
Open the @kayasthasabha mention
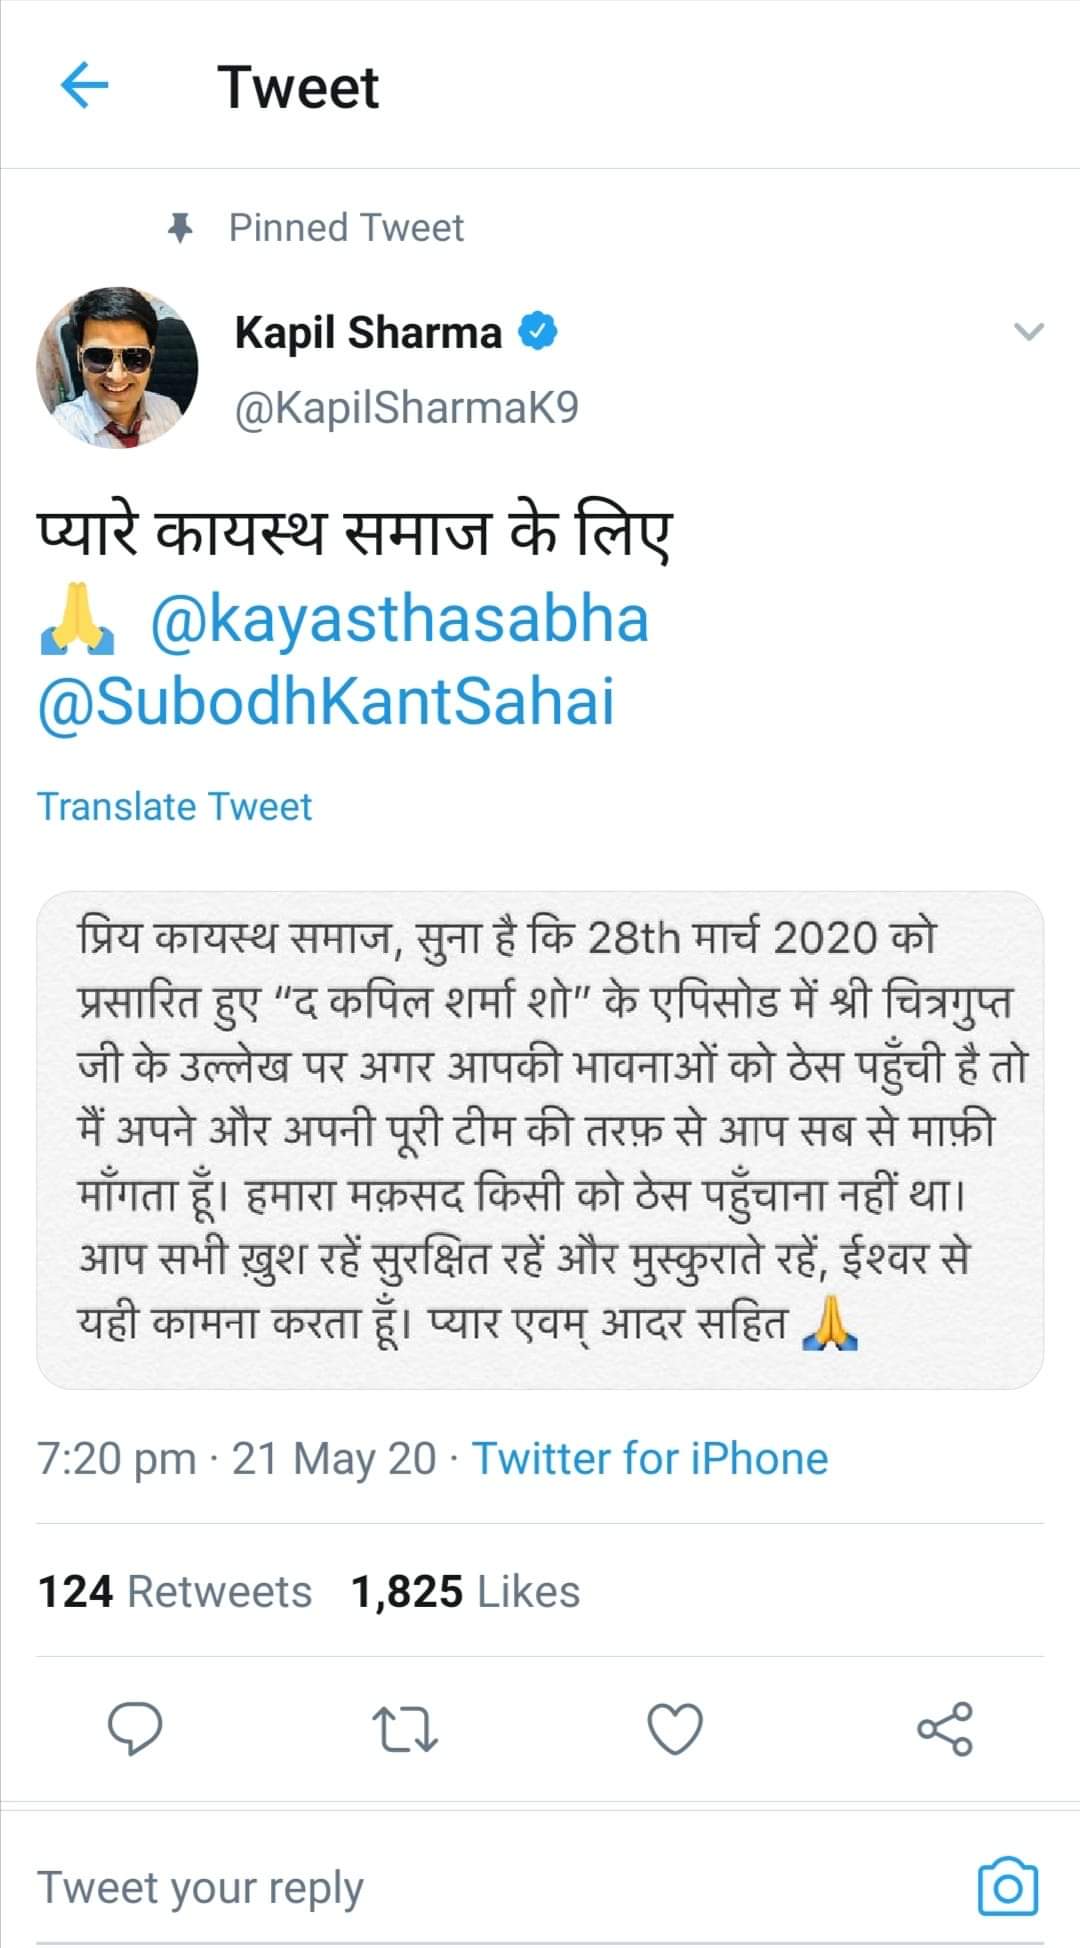399,620
